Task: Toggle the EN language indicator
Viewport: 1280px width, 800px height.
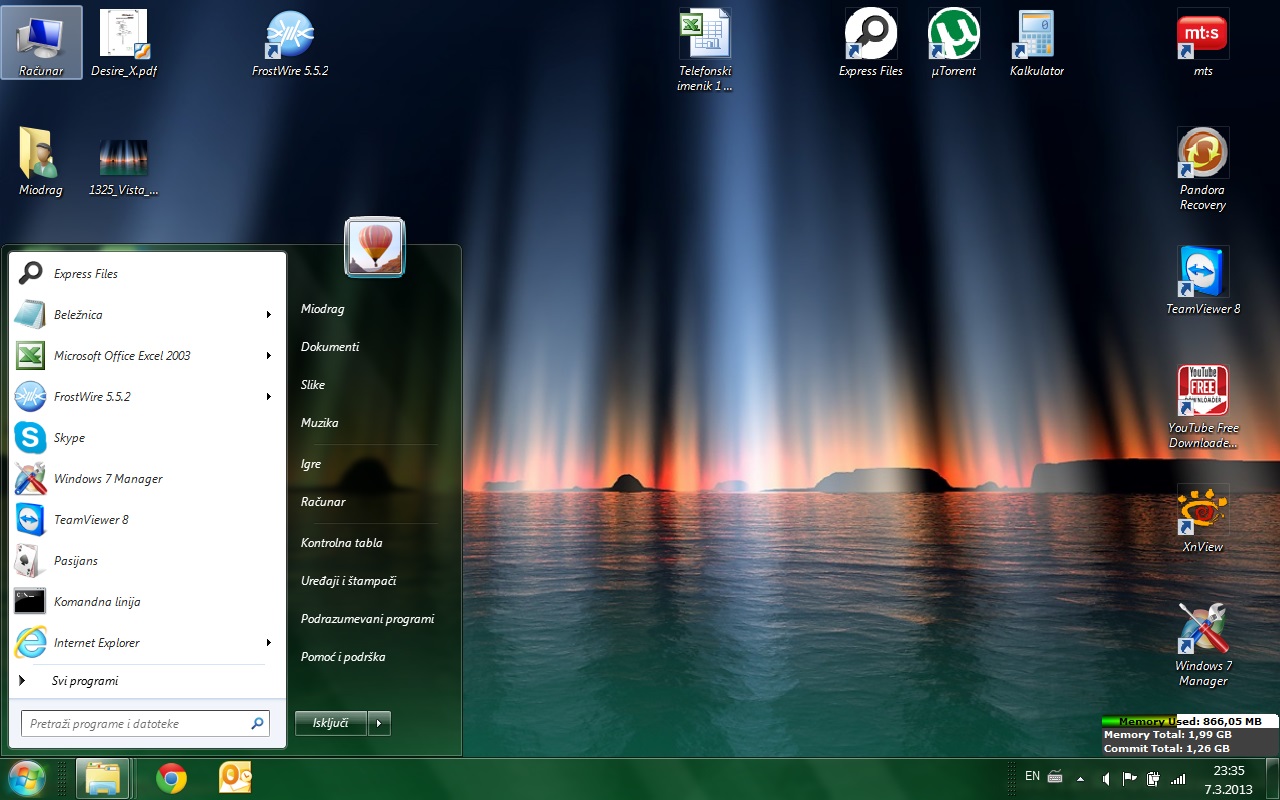Action: [x=1032, y=776]
